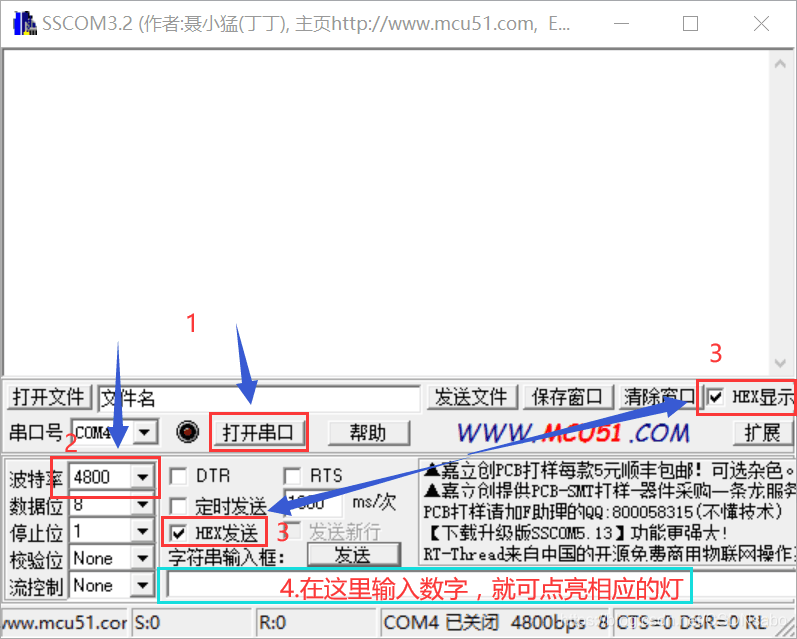Maximize the SSCOM3.2 window
Viewport: 797px width, 639px height.
click(x=690, y=23)
